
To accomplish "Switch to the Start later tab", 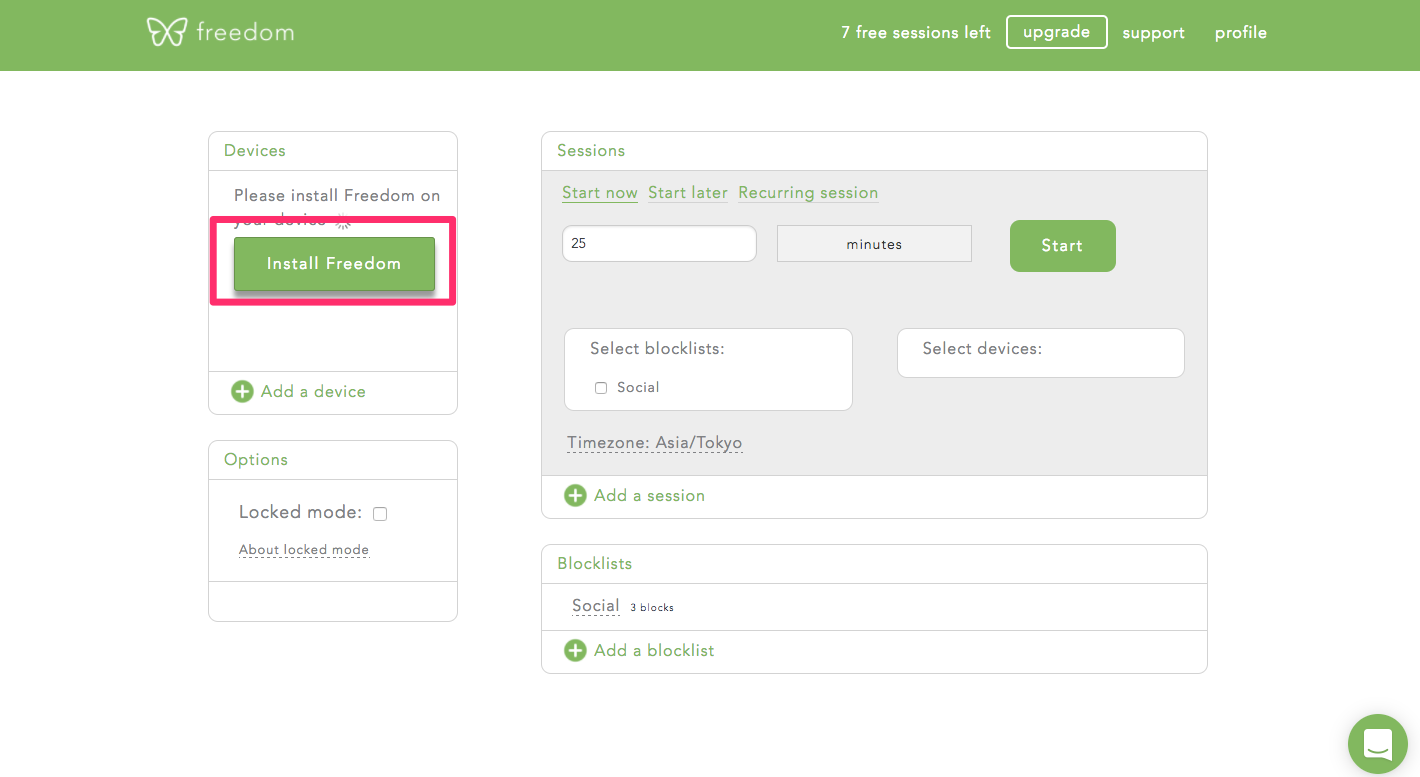I will pos(688,192).
